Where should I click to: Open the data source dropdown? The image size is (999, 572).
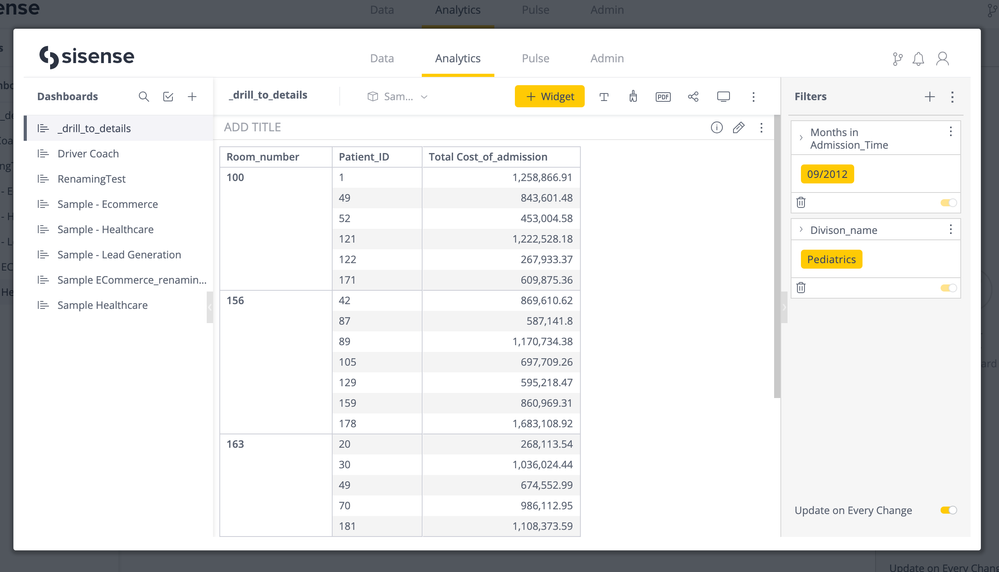(x=398, y=97)
